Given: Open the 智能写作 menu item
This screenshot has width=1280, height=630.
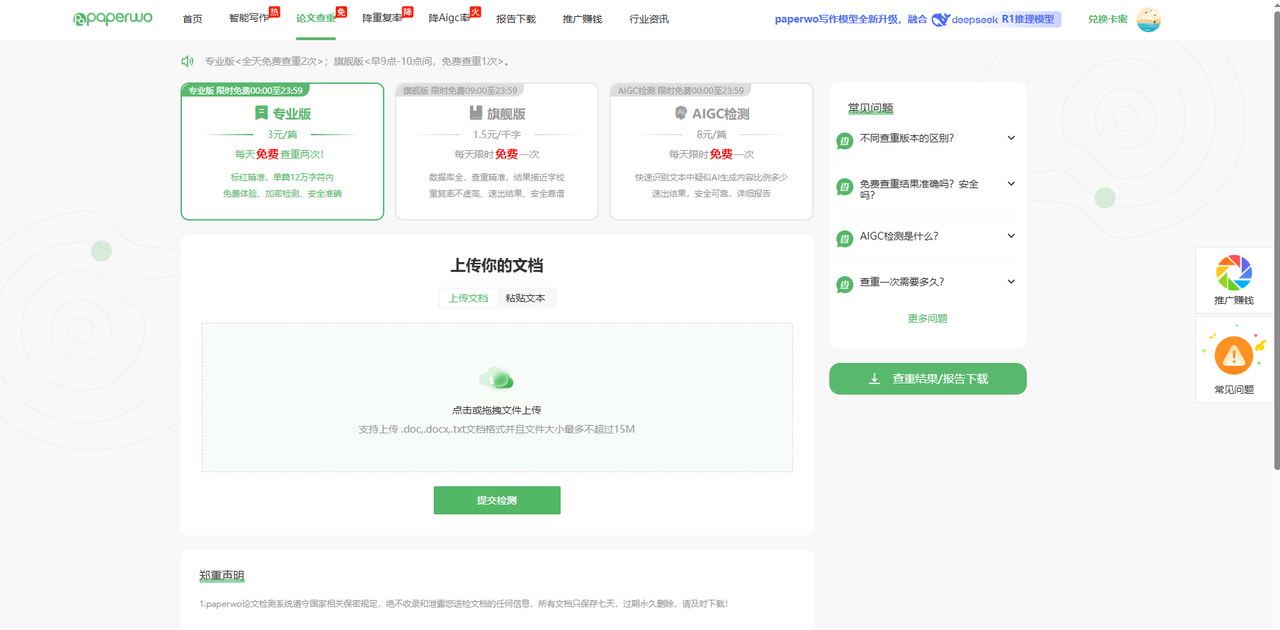Looking at the screenshot, I should 248,19.
